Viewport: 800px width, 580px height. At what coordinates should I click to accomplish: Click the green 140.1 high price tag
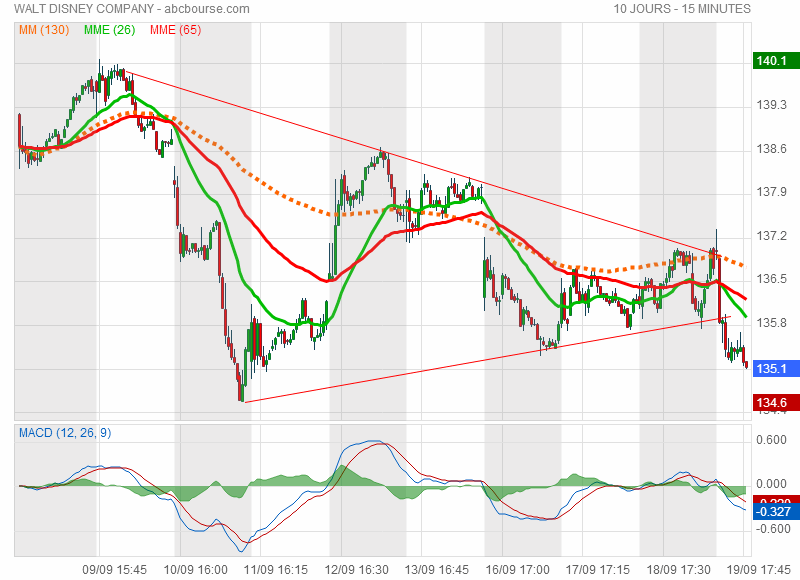[776, 61]
